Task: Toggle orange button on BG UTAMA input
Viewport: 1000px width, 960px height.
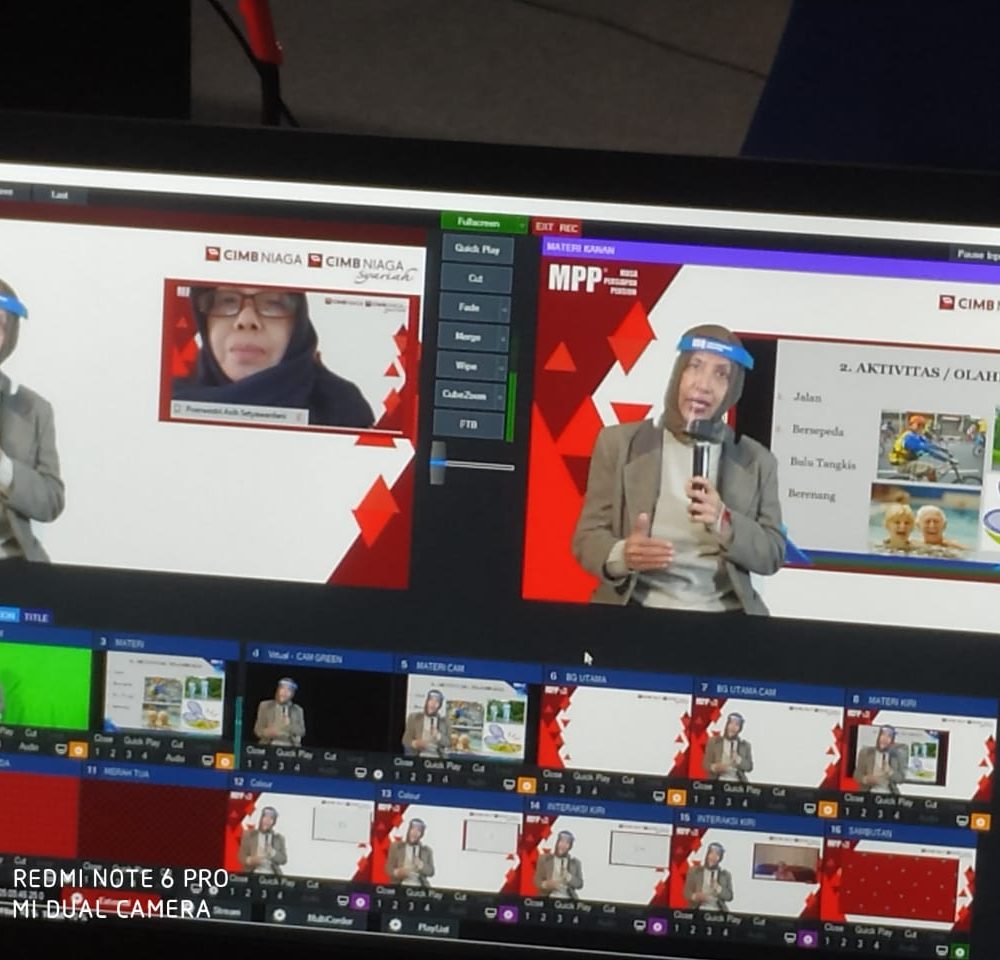Action: [677, 797]
